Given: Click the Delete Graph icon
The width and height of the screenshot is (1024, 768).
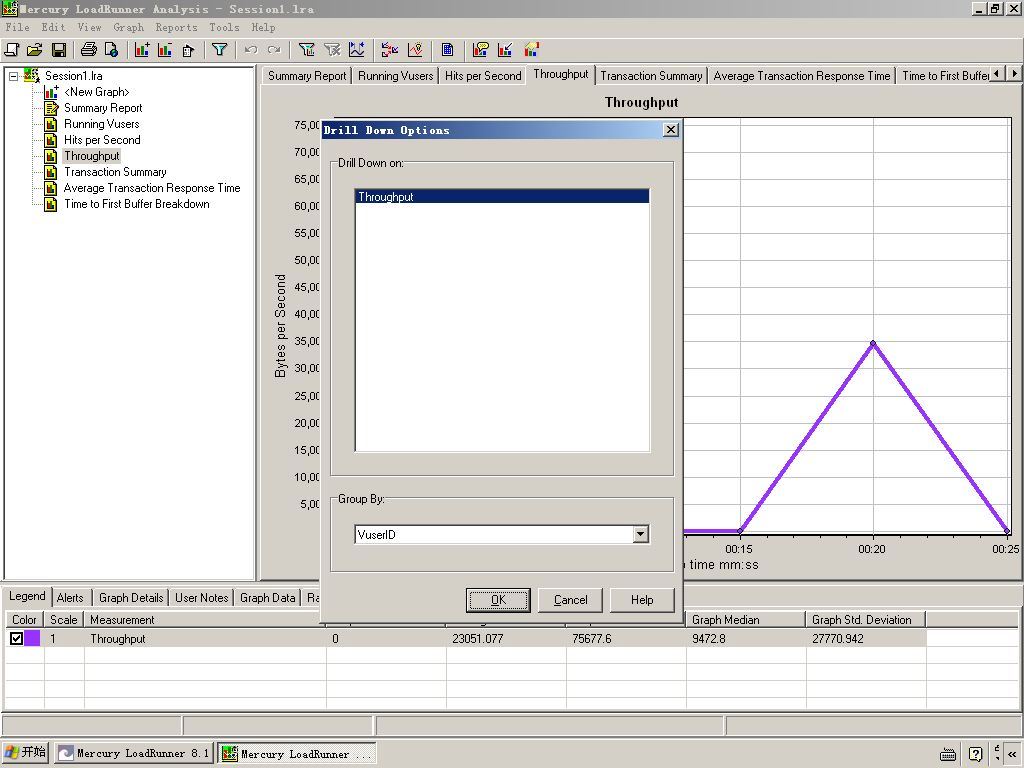Looking at the screenshot, I should (x=165, y=50).
